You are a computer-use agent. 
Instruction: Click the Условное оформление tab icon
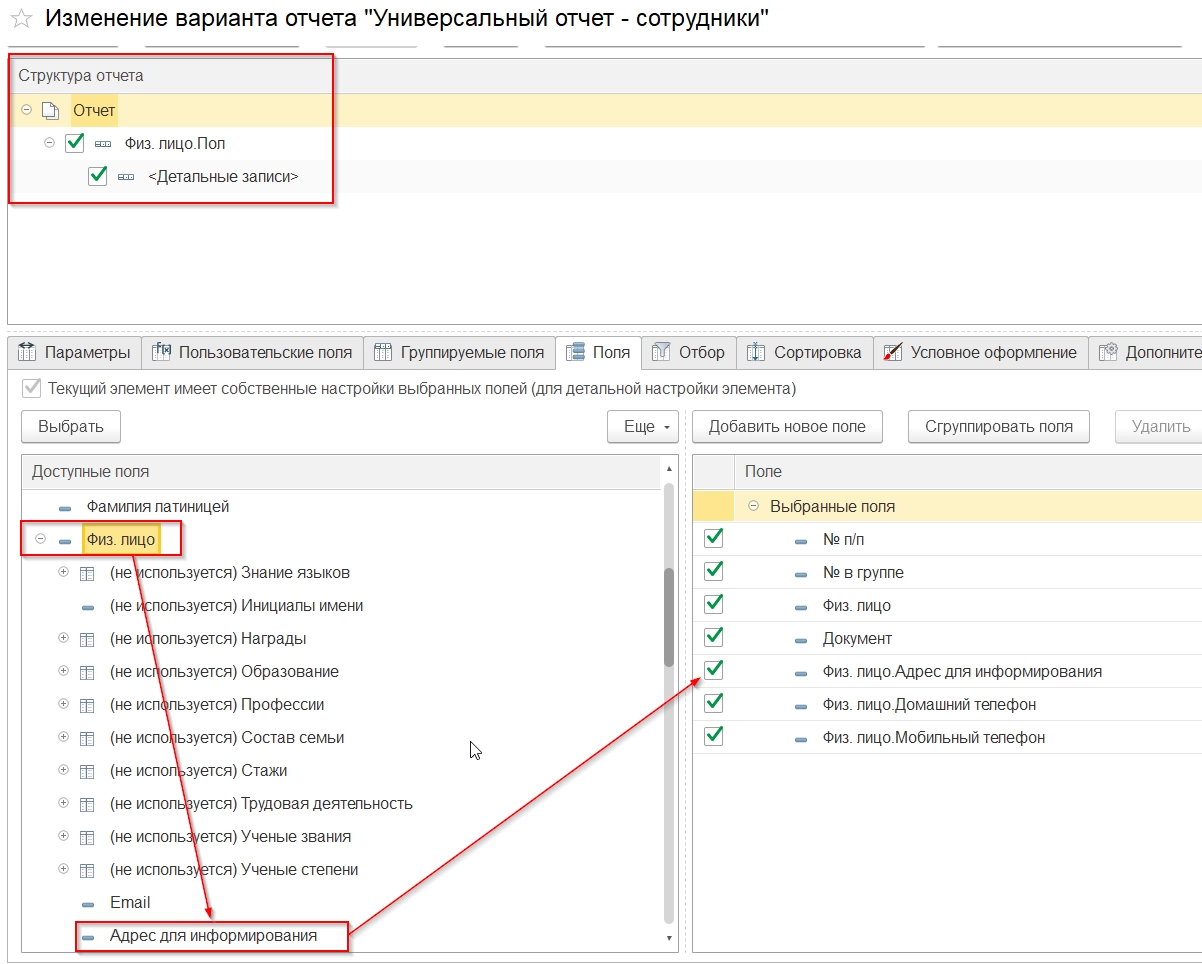[x=893, y=352]
